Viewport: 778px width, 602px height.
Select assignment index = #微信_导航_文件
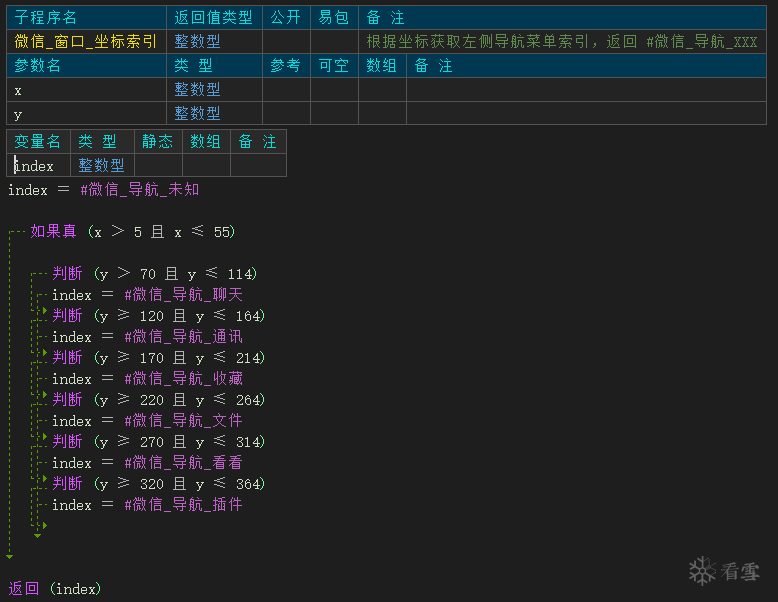click(147, 421)
